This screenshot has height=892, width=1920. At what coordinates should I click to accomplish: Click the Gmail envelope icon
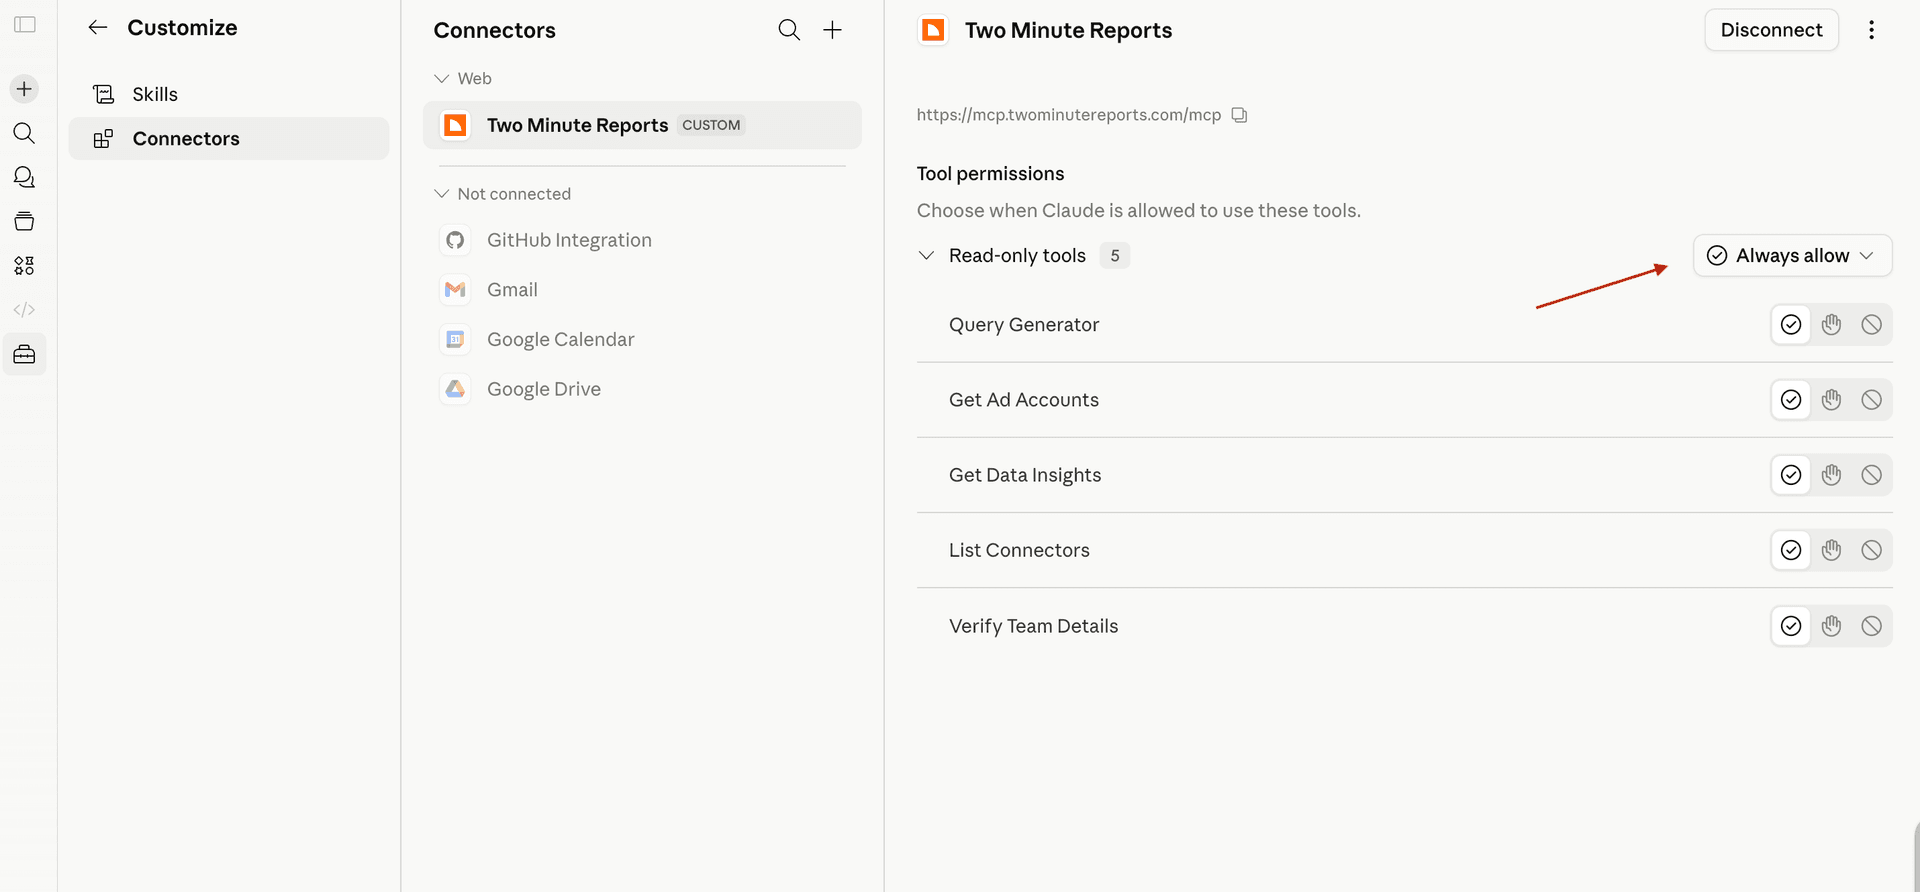pos(455,290)
